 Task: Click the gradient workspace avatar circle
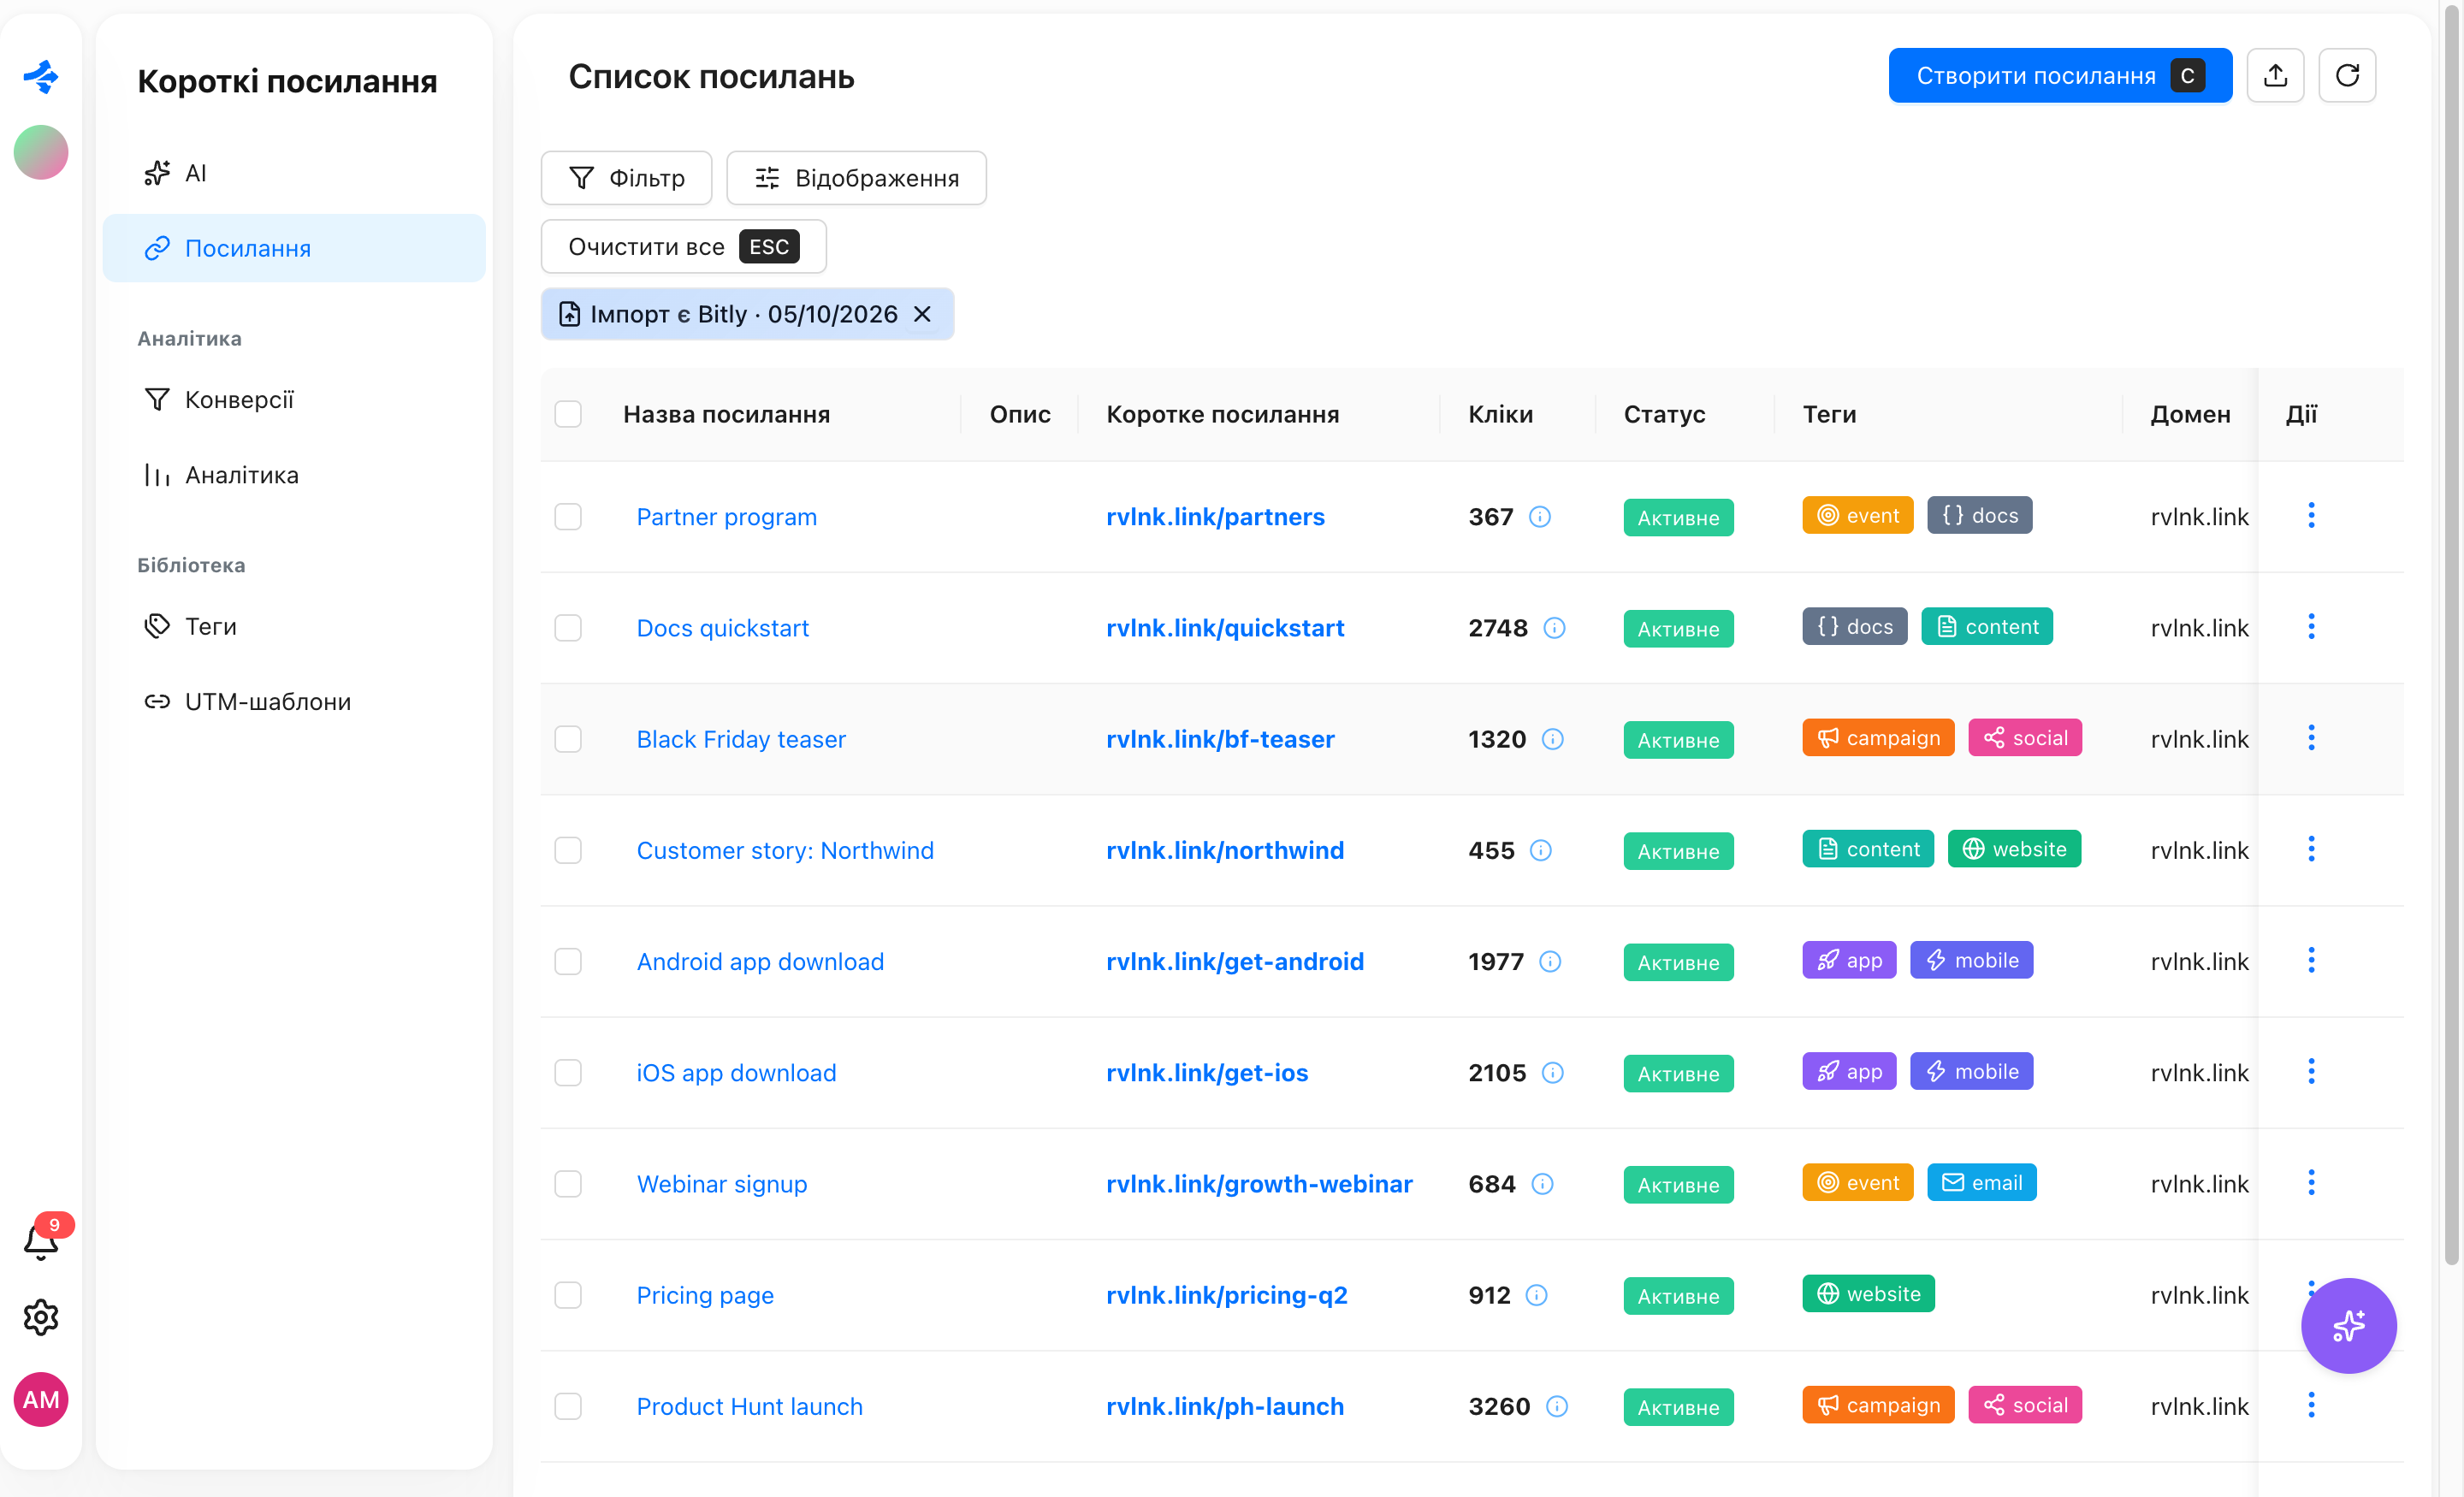pos(41,152)
